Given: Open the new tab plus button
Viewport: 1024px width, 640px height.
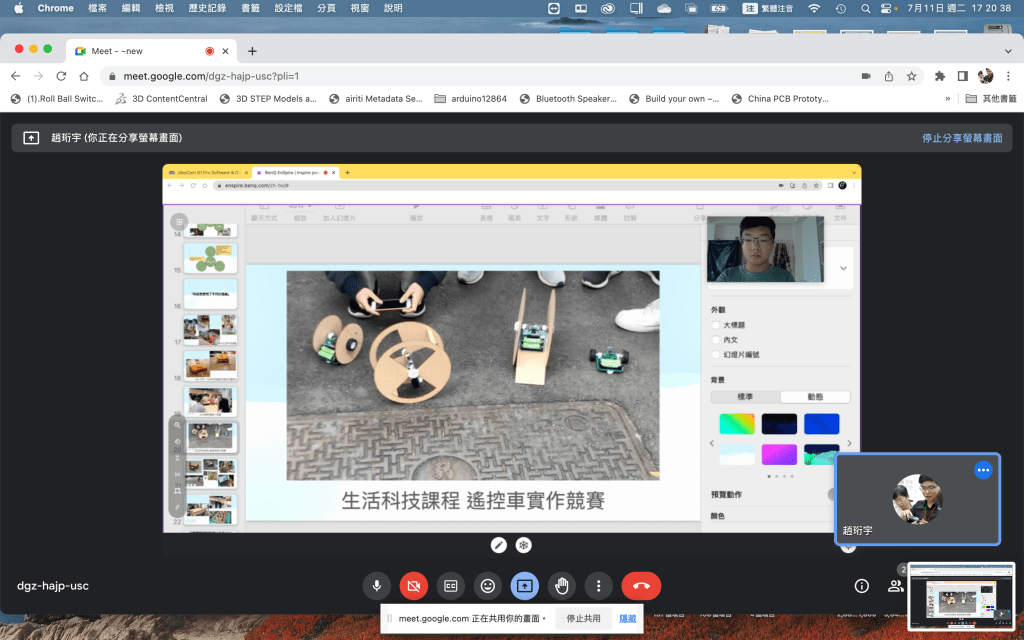Looking at the screenshot, I should 252,51.
